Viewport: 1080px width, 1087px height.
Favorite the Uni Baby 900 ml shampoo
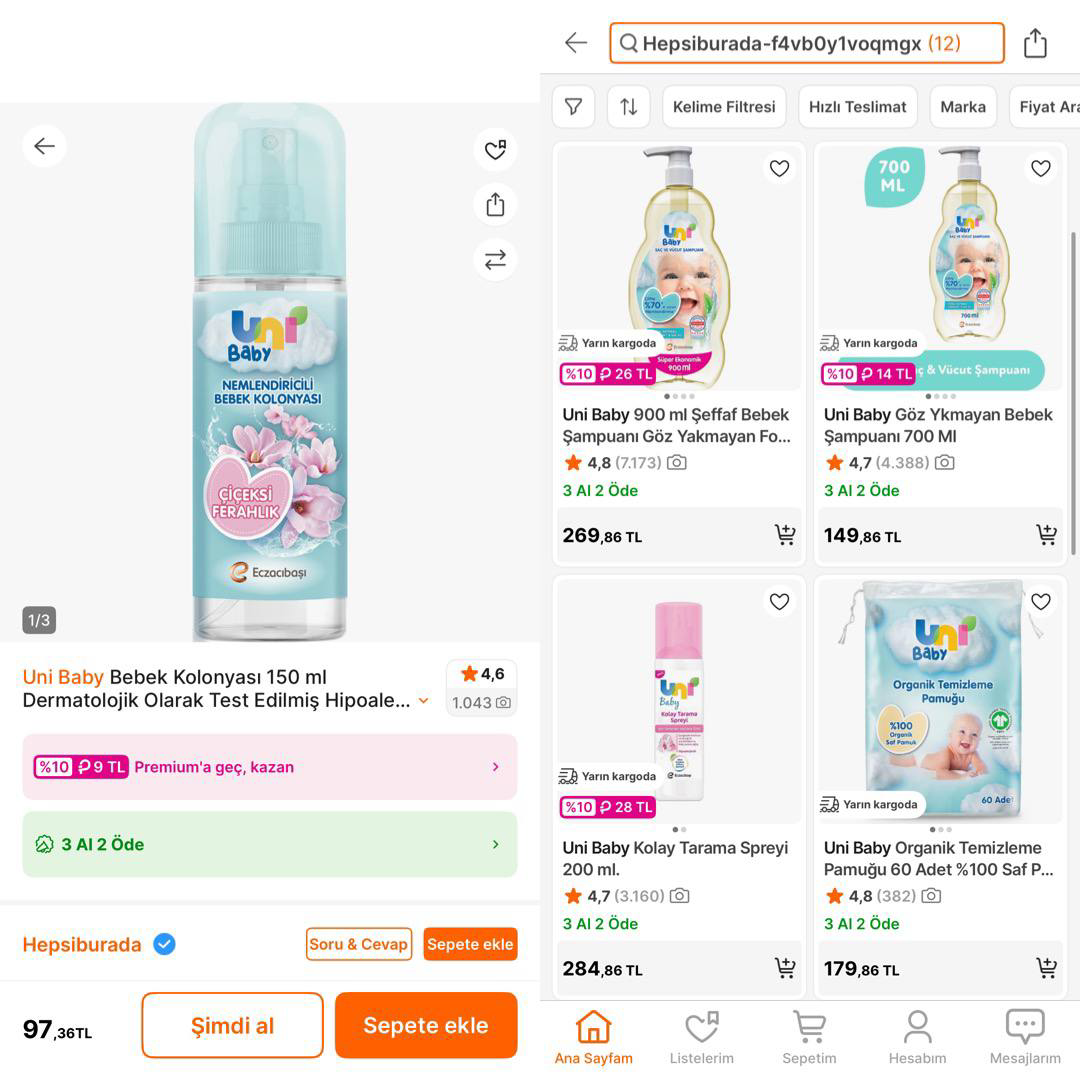point(779,168)
